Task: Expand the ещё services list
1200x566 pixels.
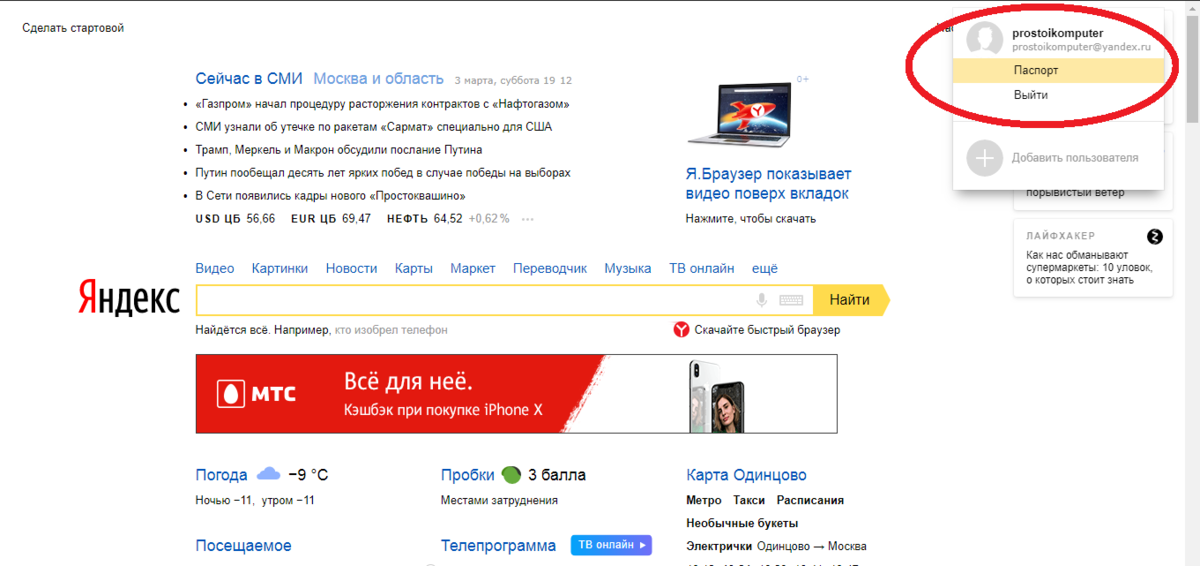Action: click(x=765, y=268)
